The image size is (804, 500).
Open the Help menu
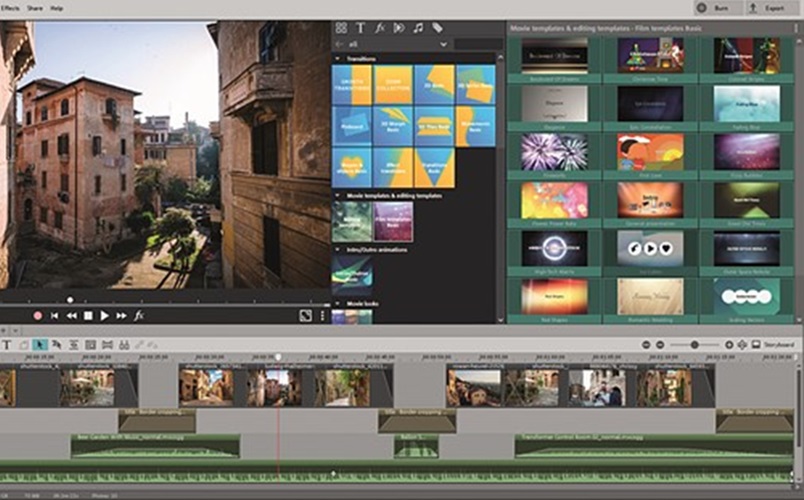pos(56,8)
